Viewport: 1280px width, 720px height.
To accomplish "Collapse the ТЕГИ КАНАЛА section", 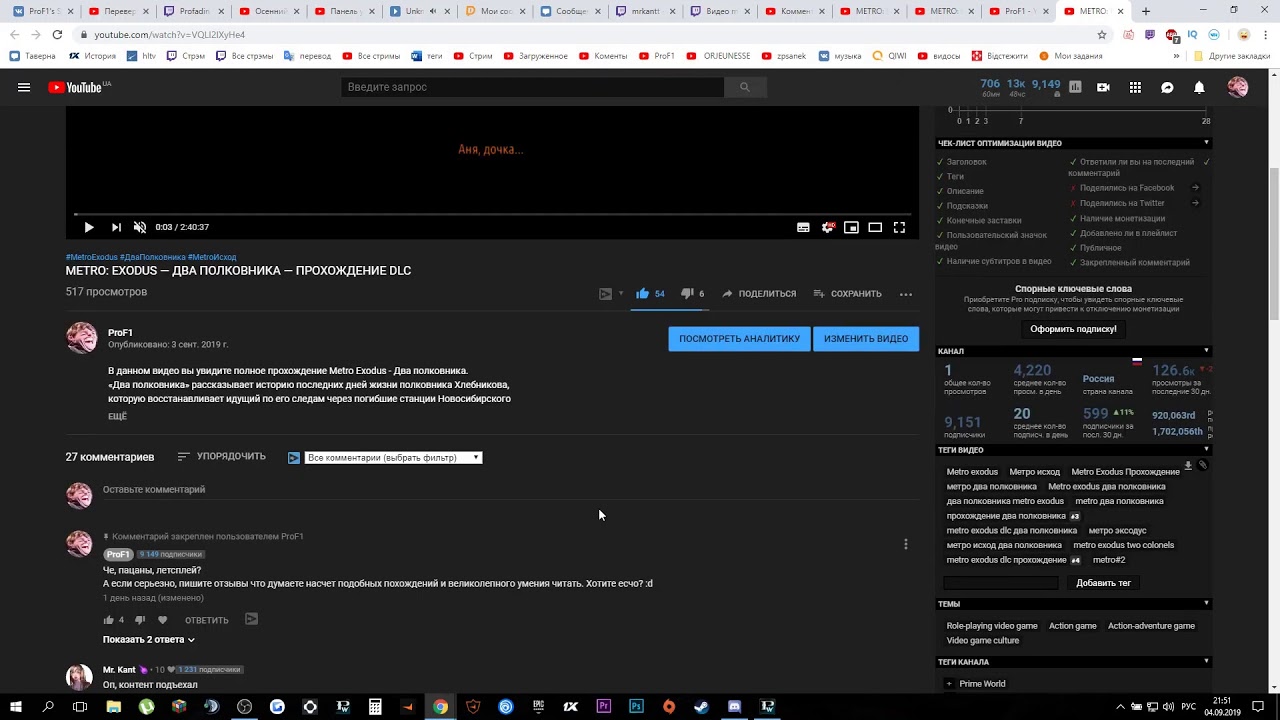I will 1206,662.
